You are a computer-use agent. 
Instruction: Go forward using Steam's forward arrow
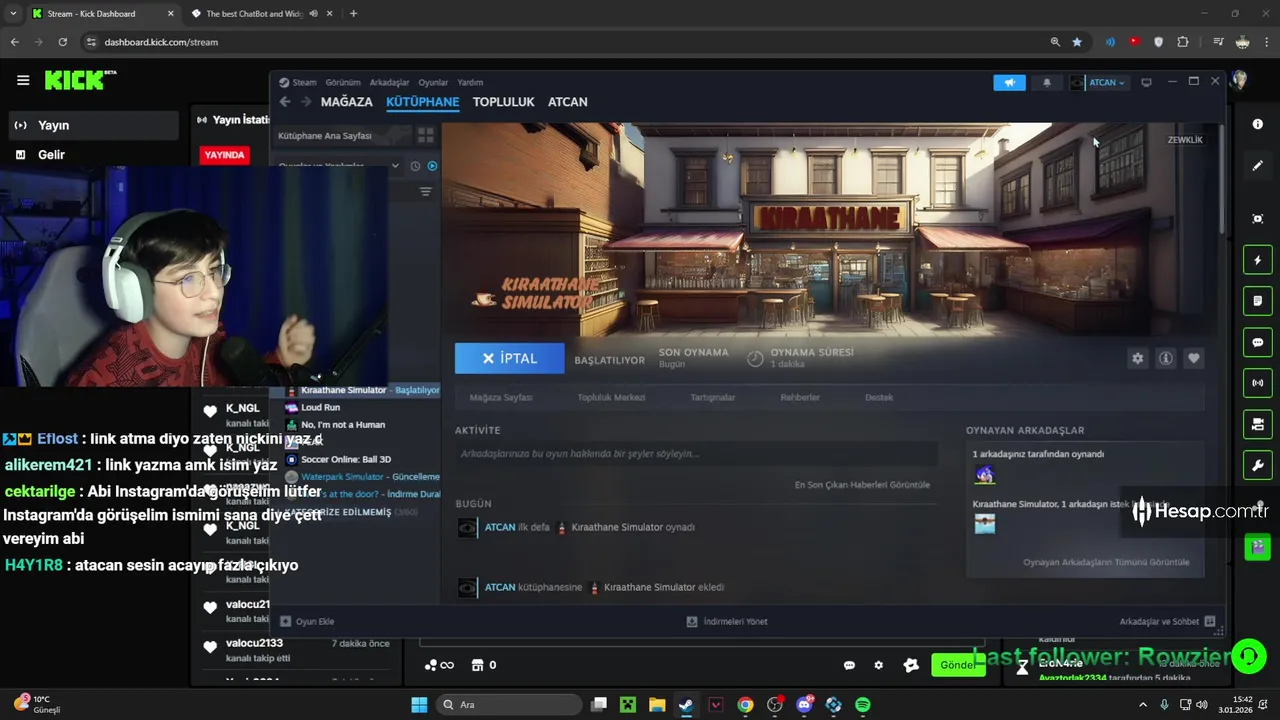306,102
